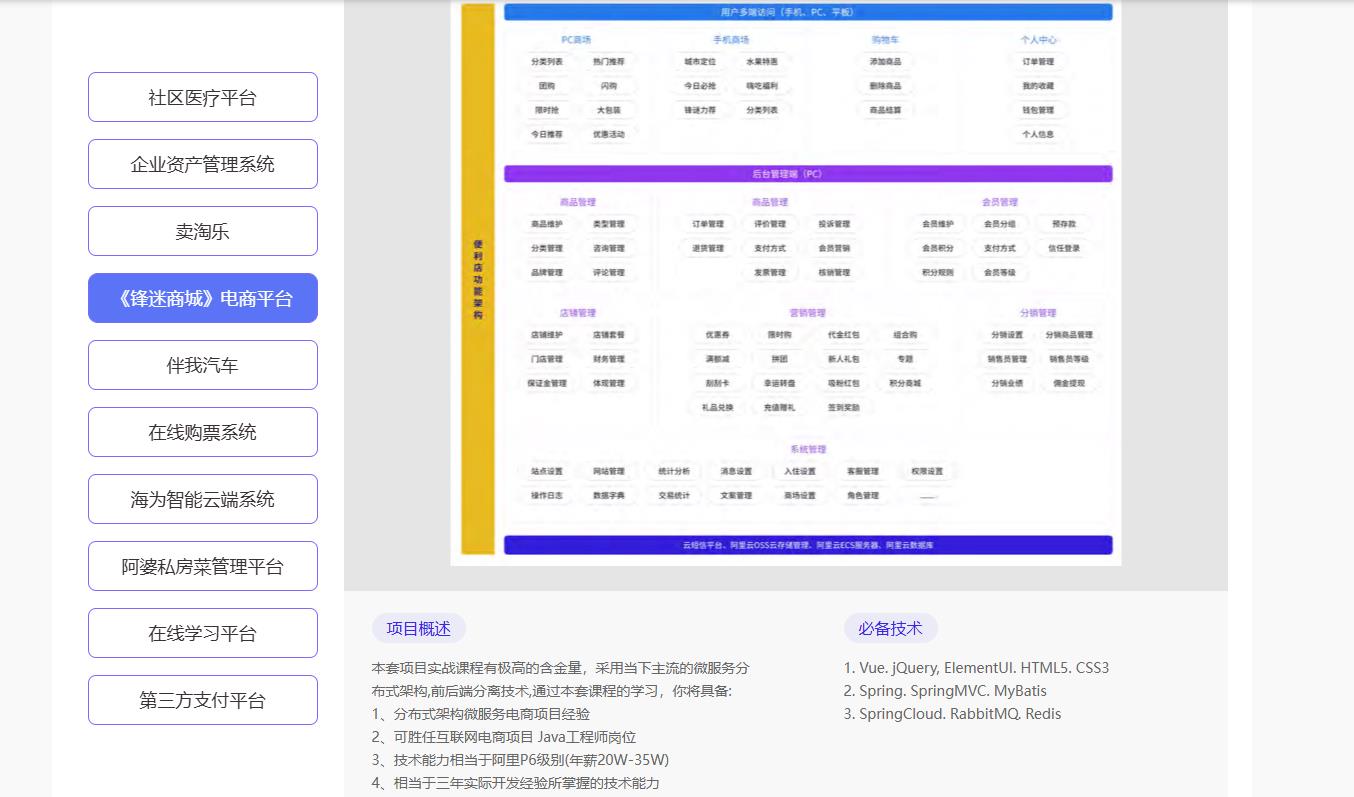Switch to the 卖淘乐 project
This screenshot has width=1354, height=797.
pos(202,231)
